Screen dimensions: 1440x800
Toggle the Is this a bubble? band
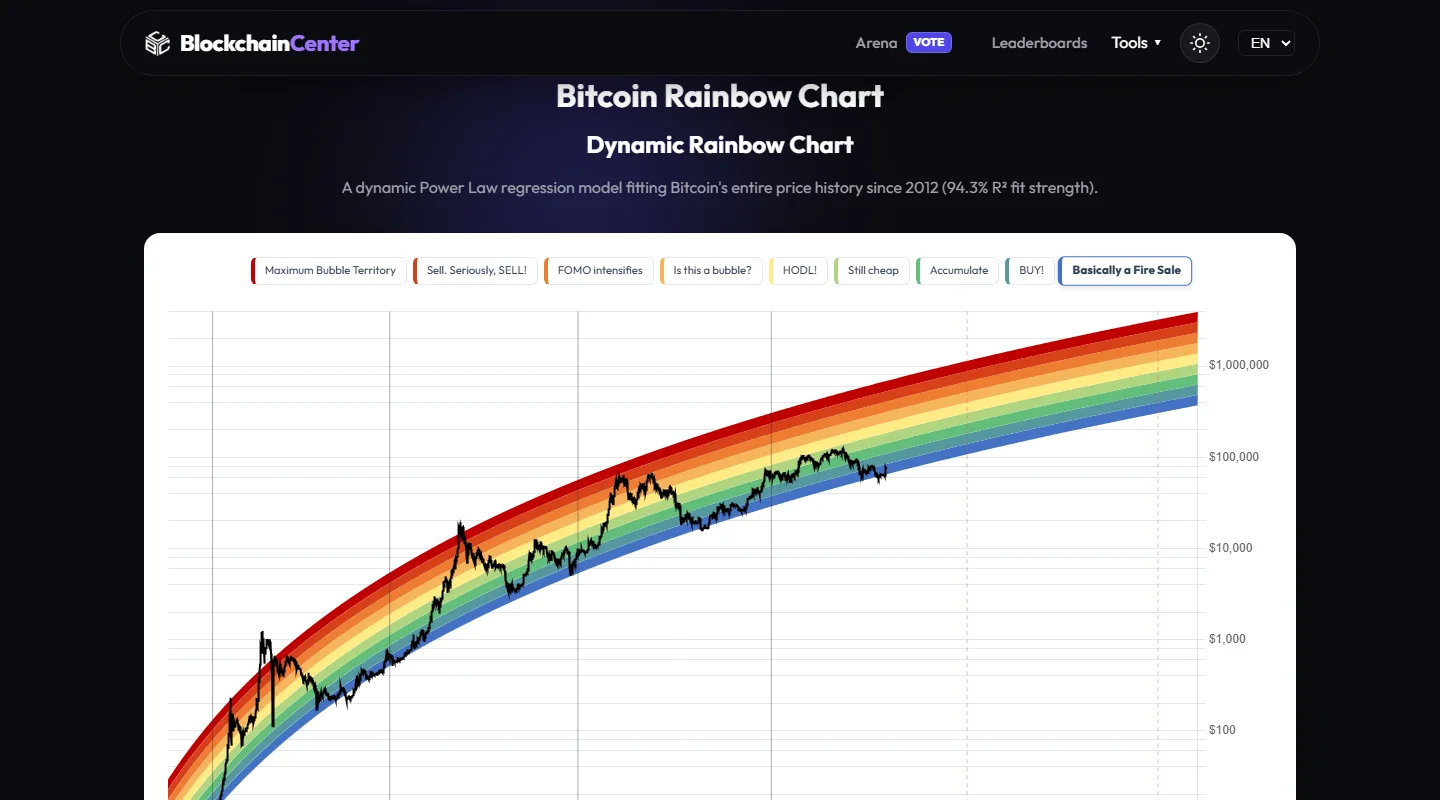[711, 271]
